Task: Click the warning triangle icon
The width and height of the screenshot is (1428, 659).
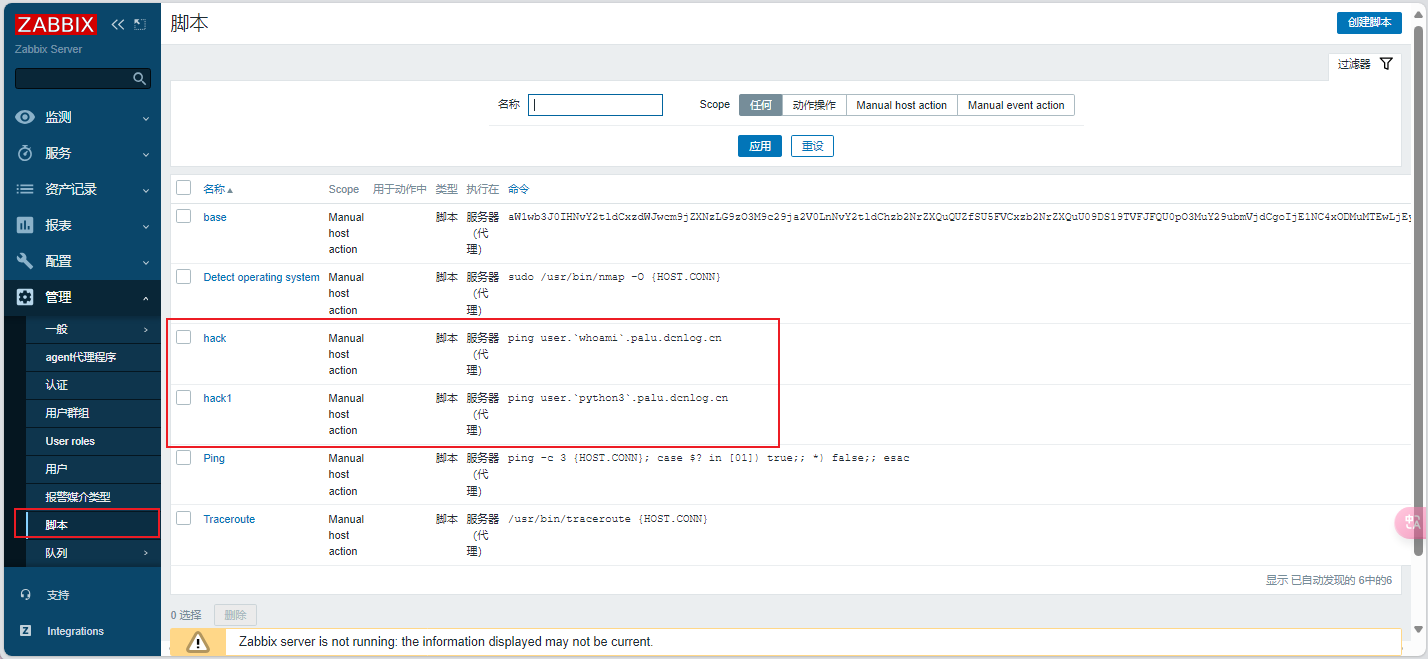Action: pyautogui.click(x=198, y=642)
